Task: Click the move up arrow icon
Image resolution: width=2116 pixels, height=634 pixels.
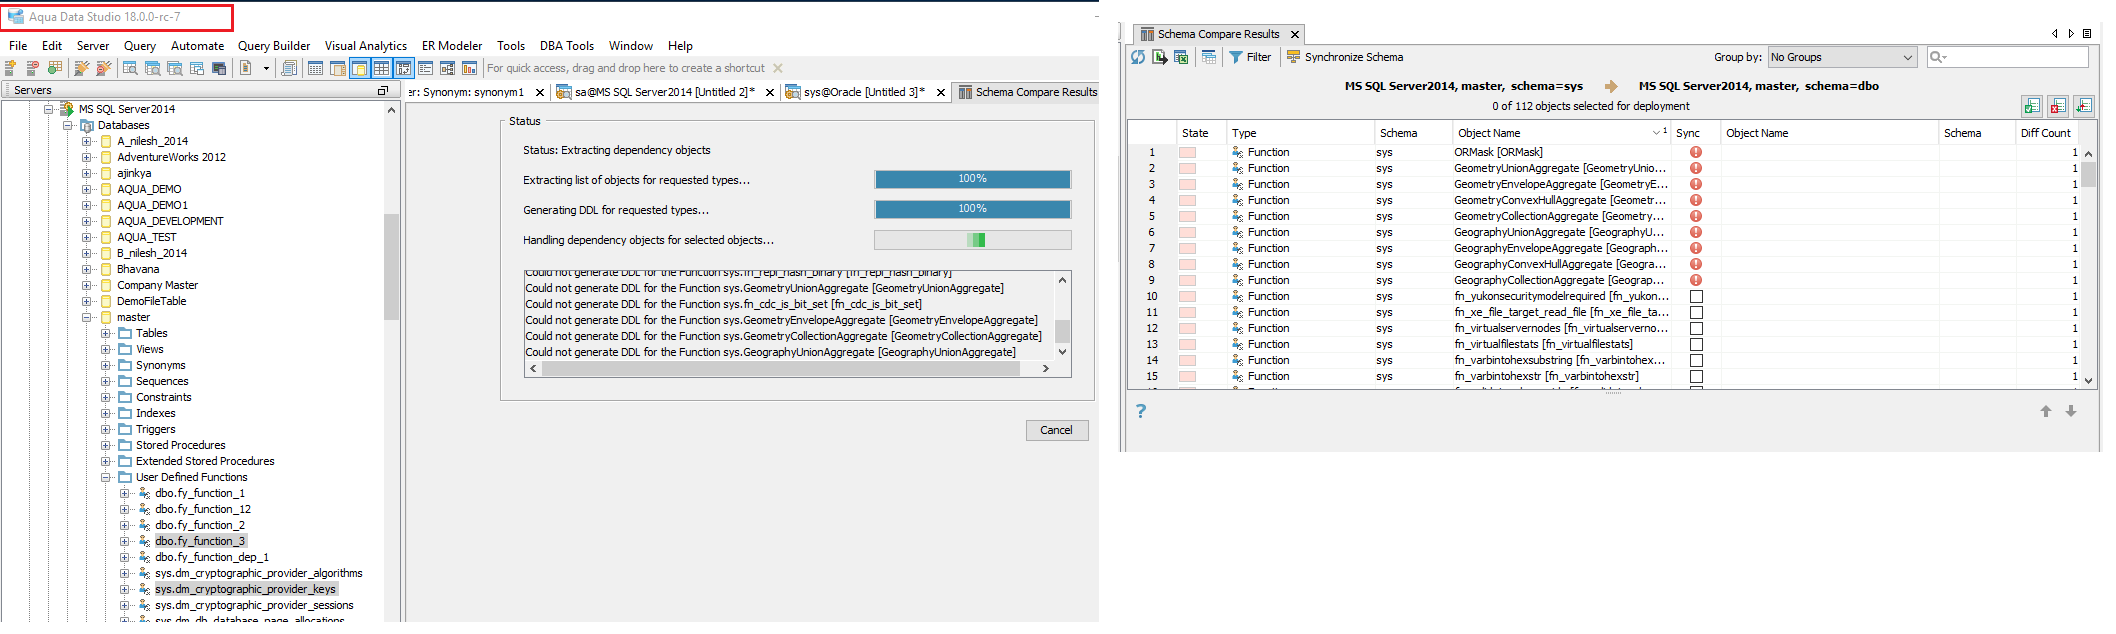Action: 2046,411
